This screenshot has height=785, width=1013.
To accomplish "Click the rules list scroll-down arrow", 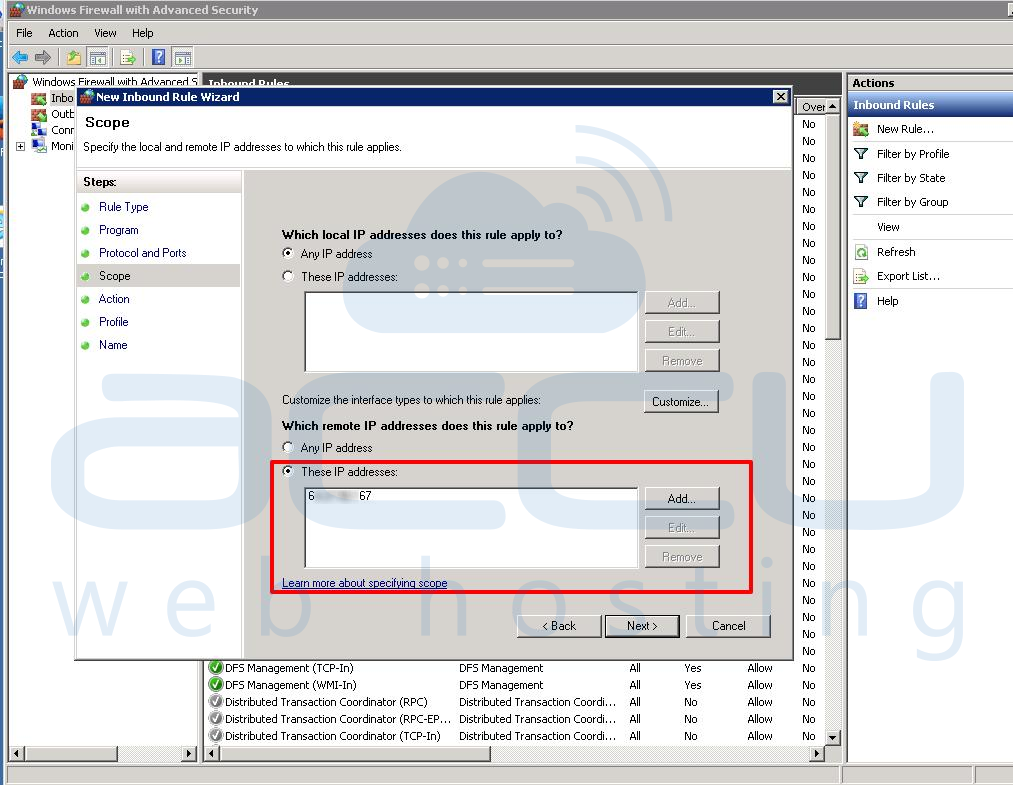I will click(x=833, y=737).
